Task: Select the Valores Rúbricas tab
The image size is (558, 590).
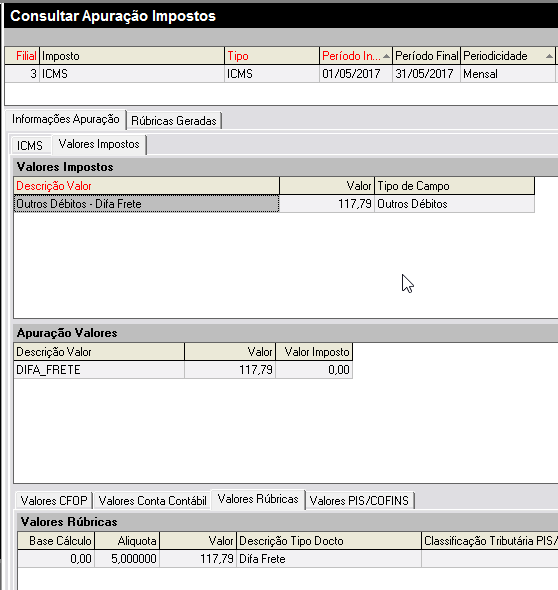Action: click(258, 499)
